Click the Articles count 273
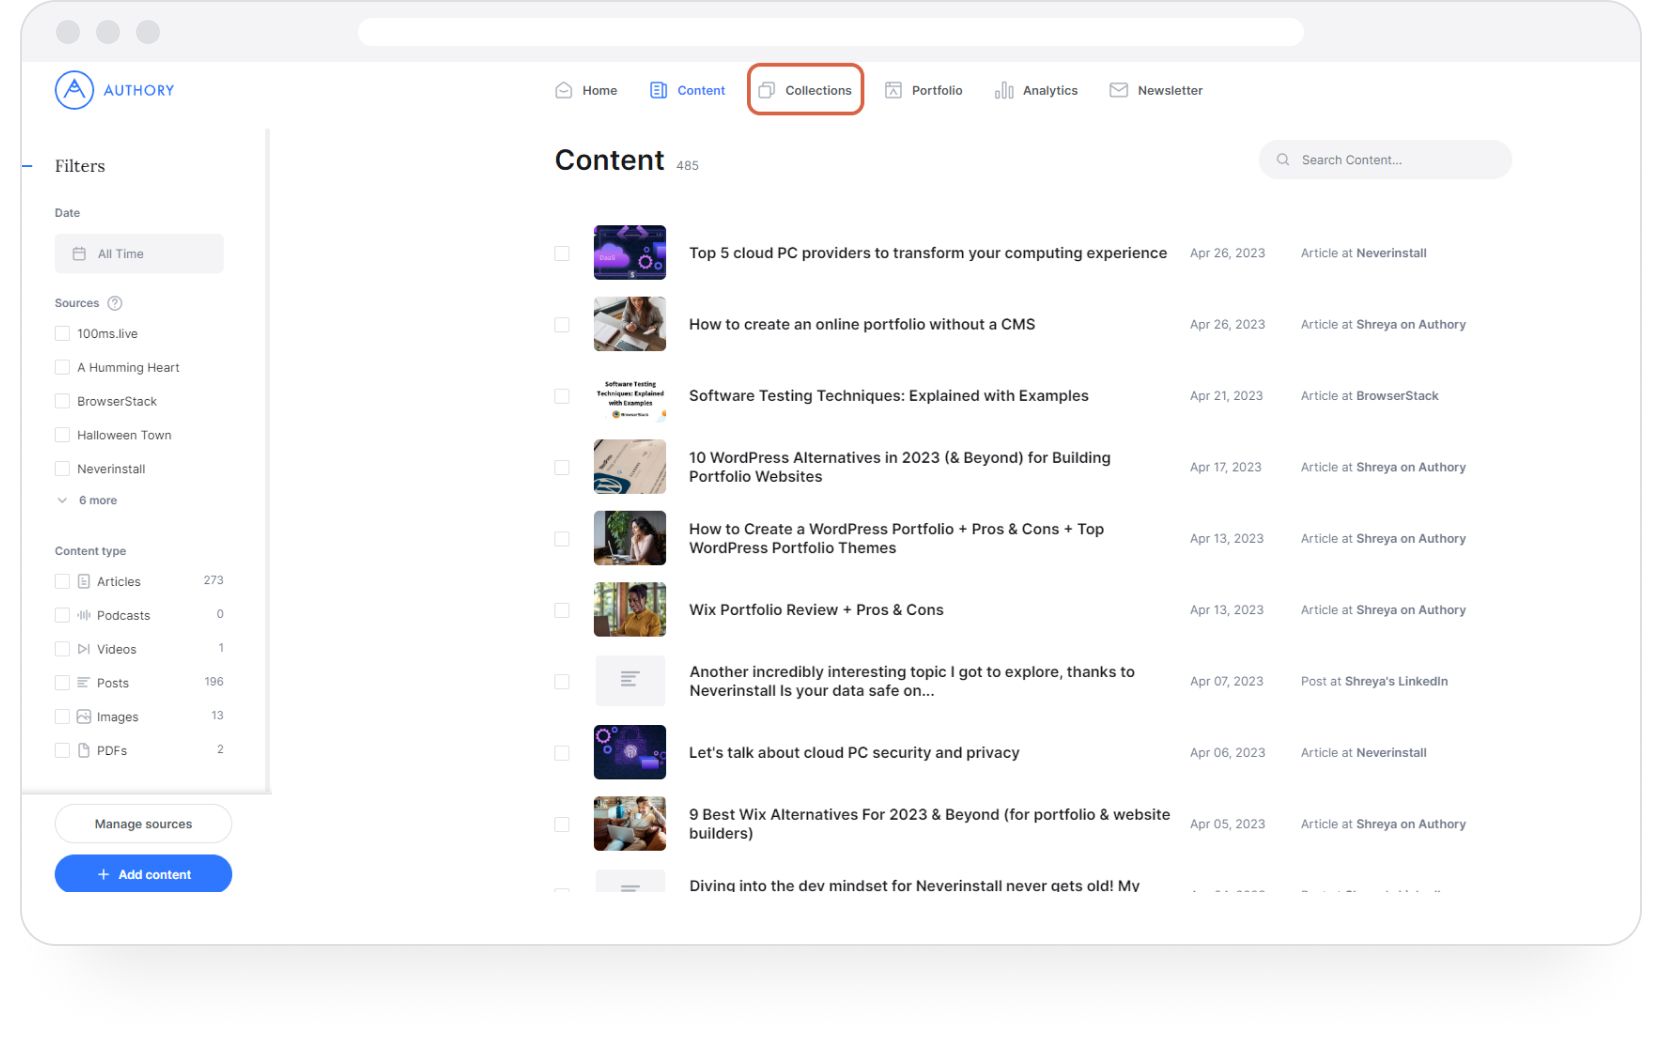Viewport: 1662px width, 1046px height. click(213, 580)
